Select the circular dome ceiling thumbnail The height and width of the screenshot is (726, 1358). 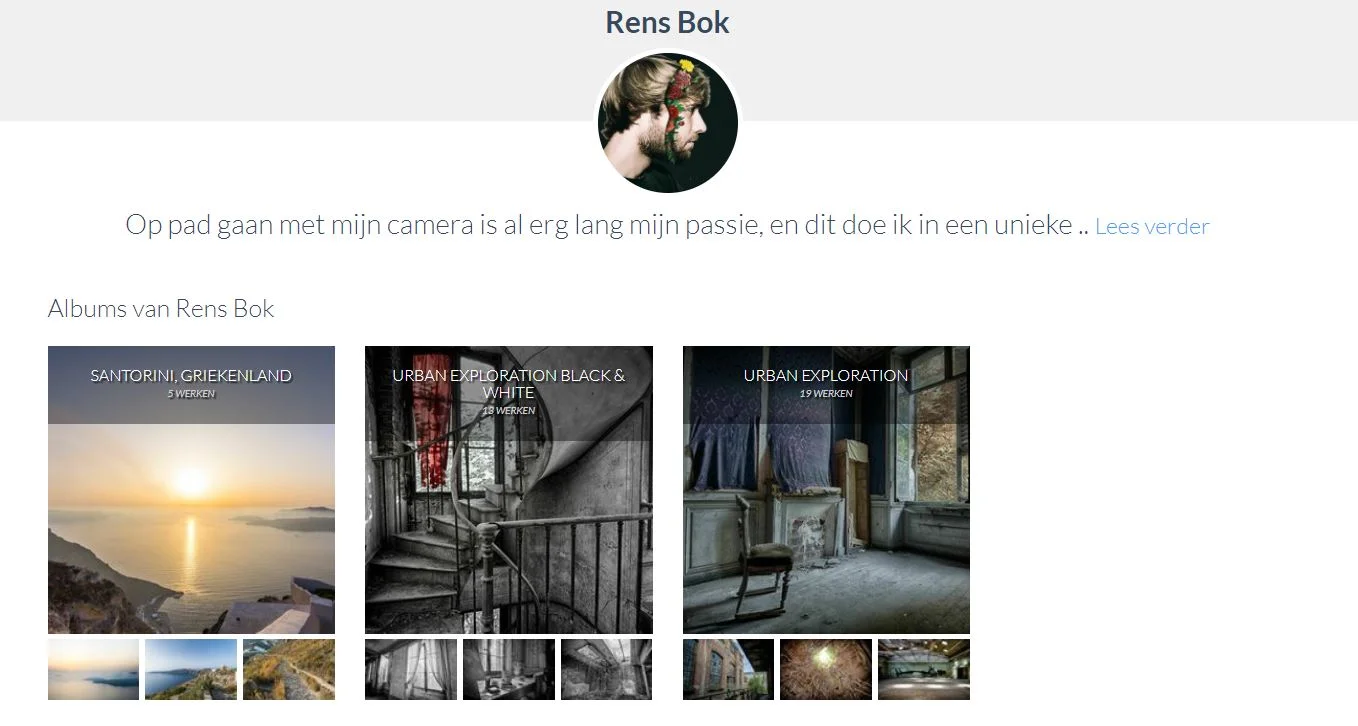pyautogui.click(x=826, y=670)
